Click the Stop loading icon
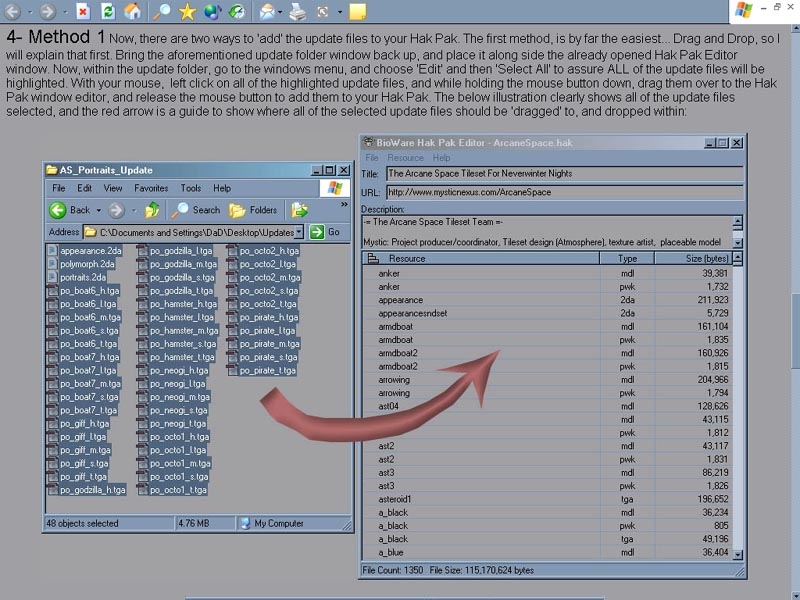800x600 pixels. coord(83,12)
